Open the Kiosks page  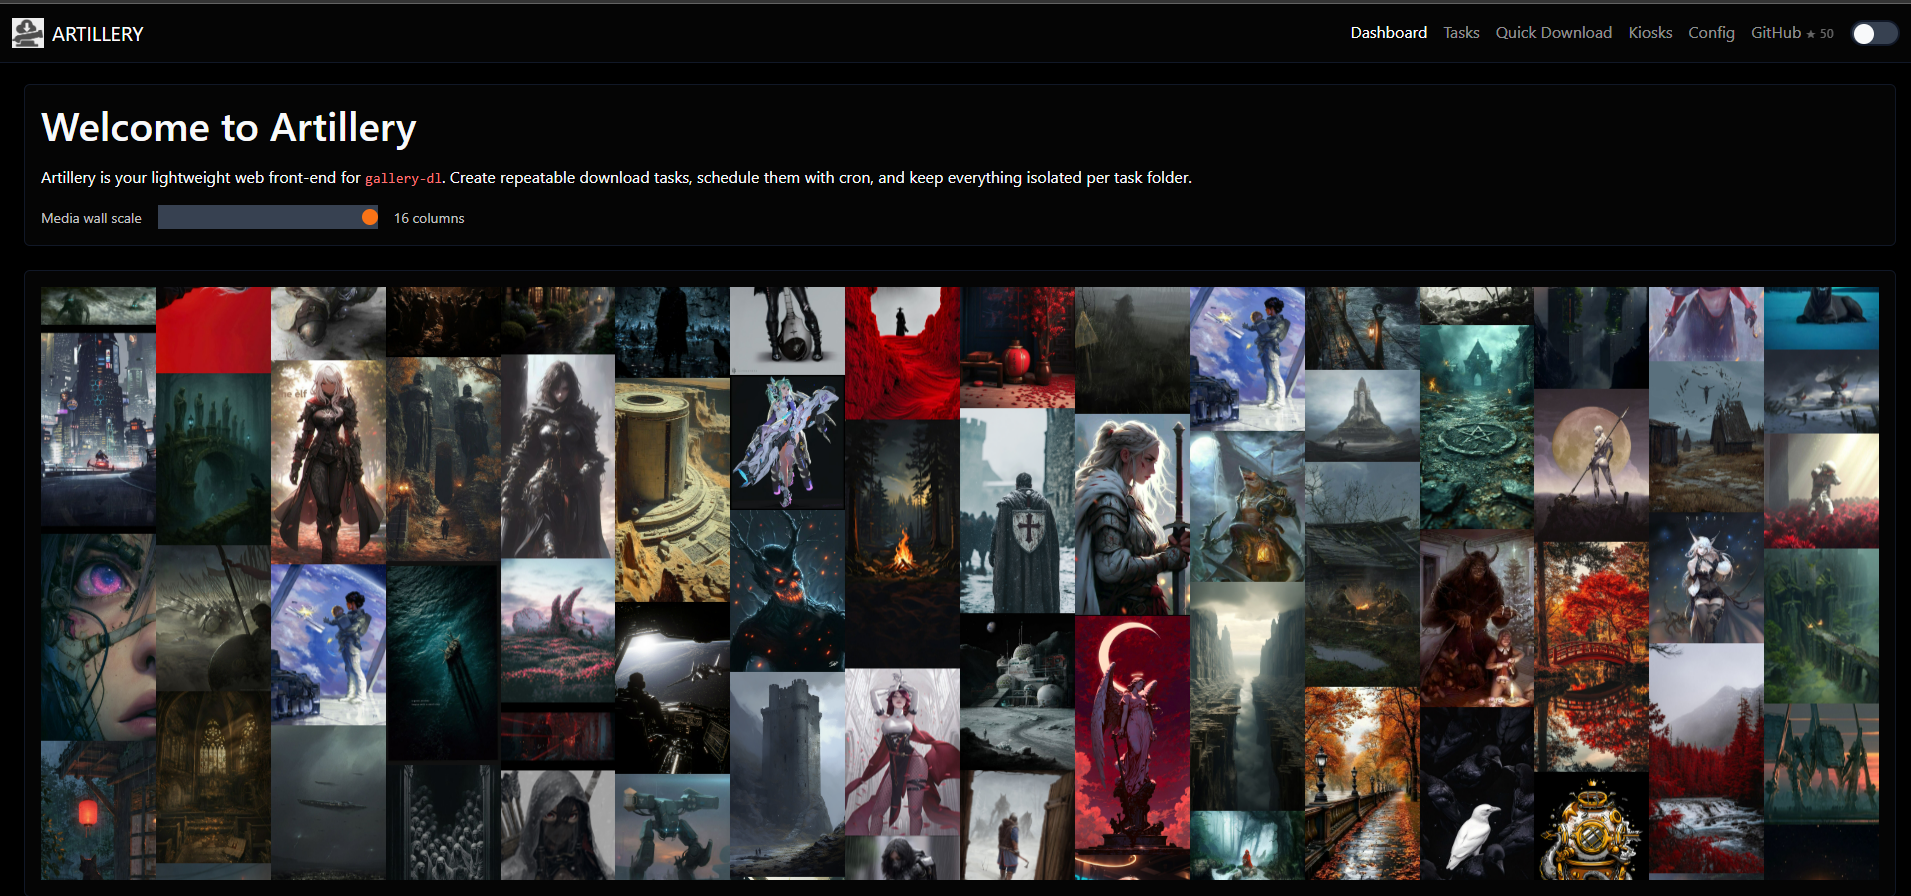(x=1650, y=33)
